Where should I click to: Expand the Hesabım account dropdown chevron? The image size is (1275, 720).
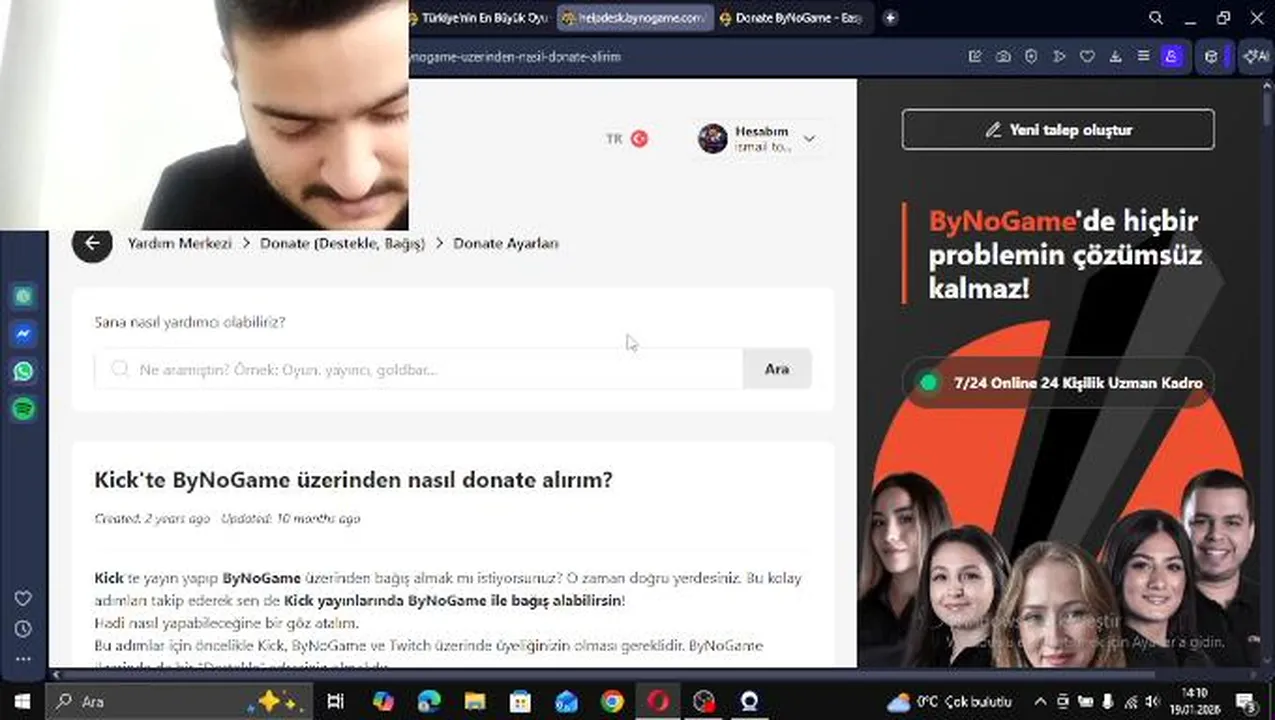point(809,139)
